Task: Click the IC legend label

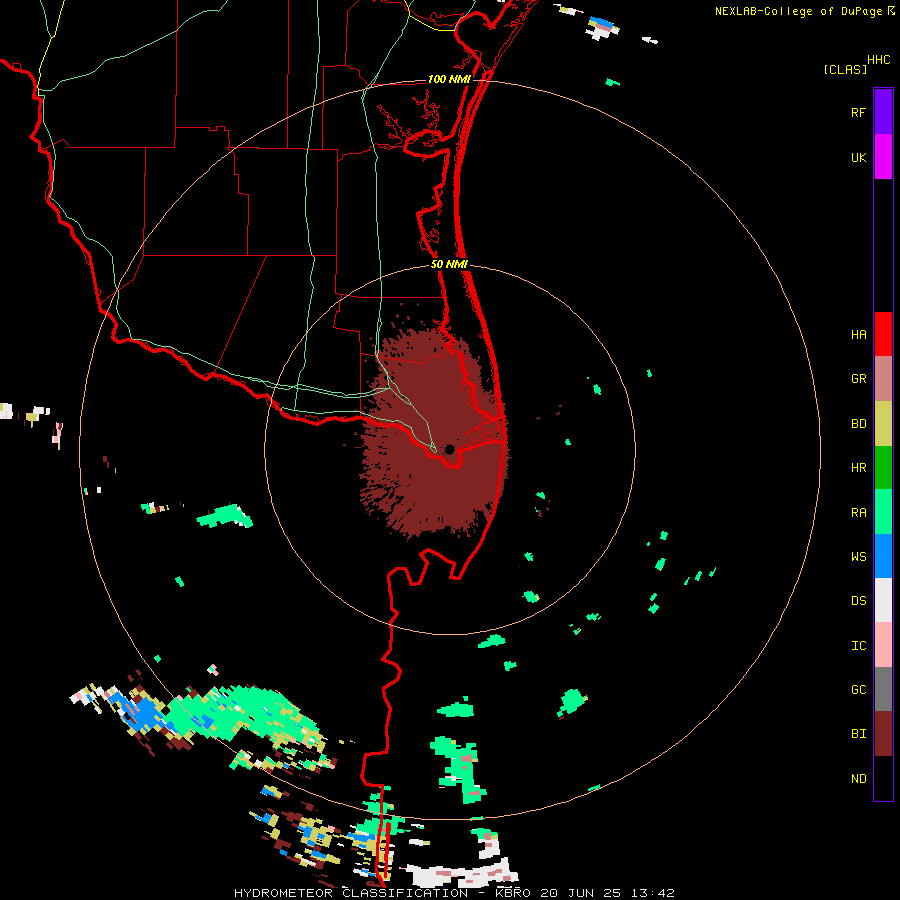Action: click(858, 646)
